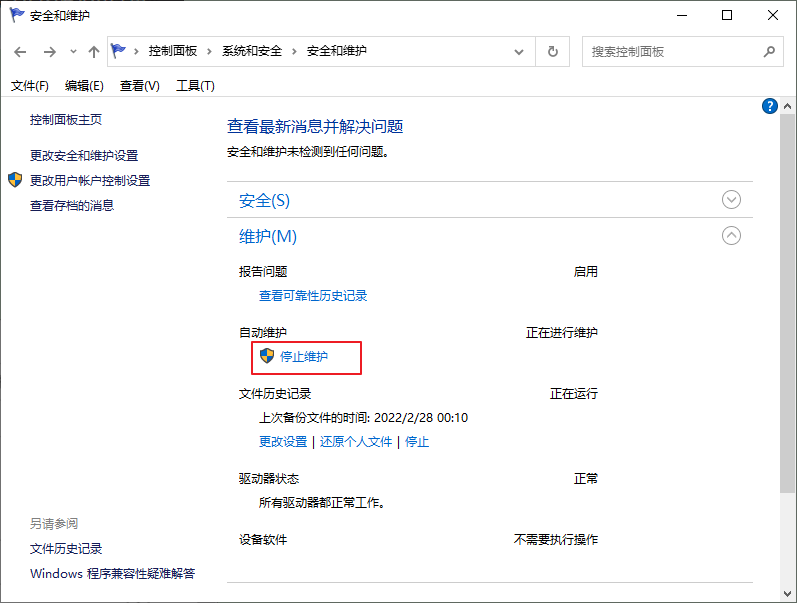Go up one level with the up arrow

pyautogui.click(x=94, y=51)
